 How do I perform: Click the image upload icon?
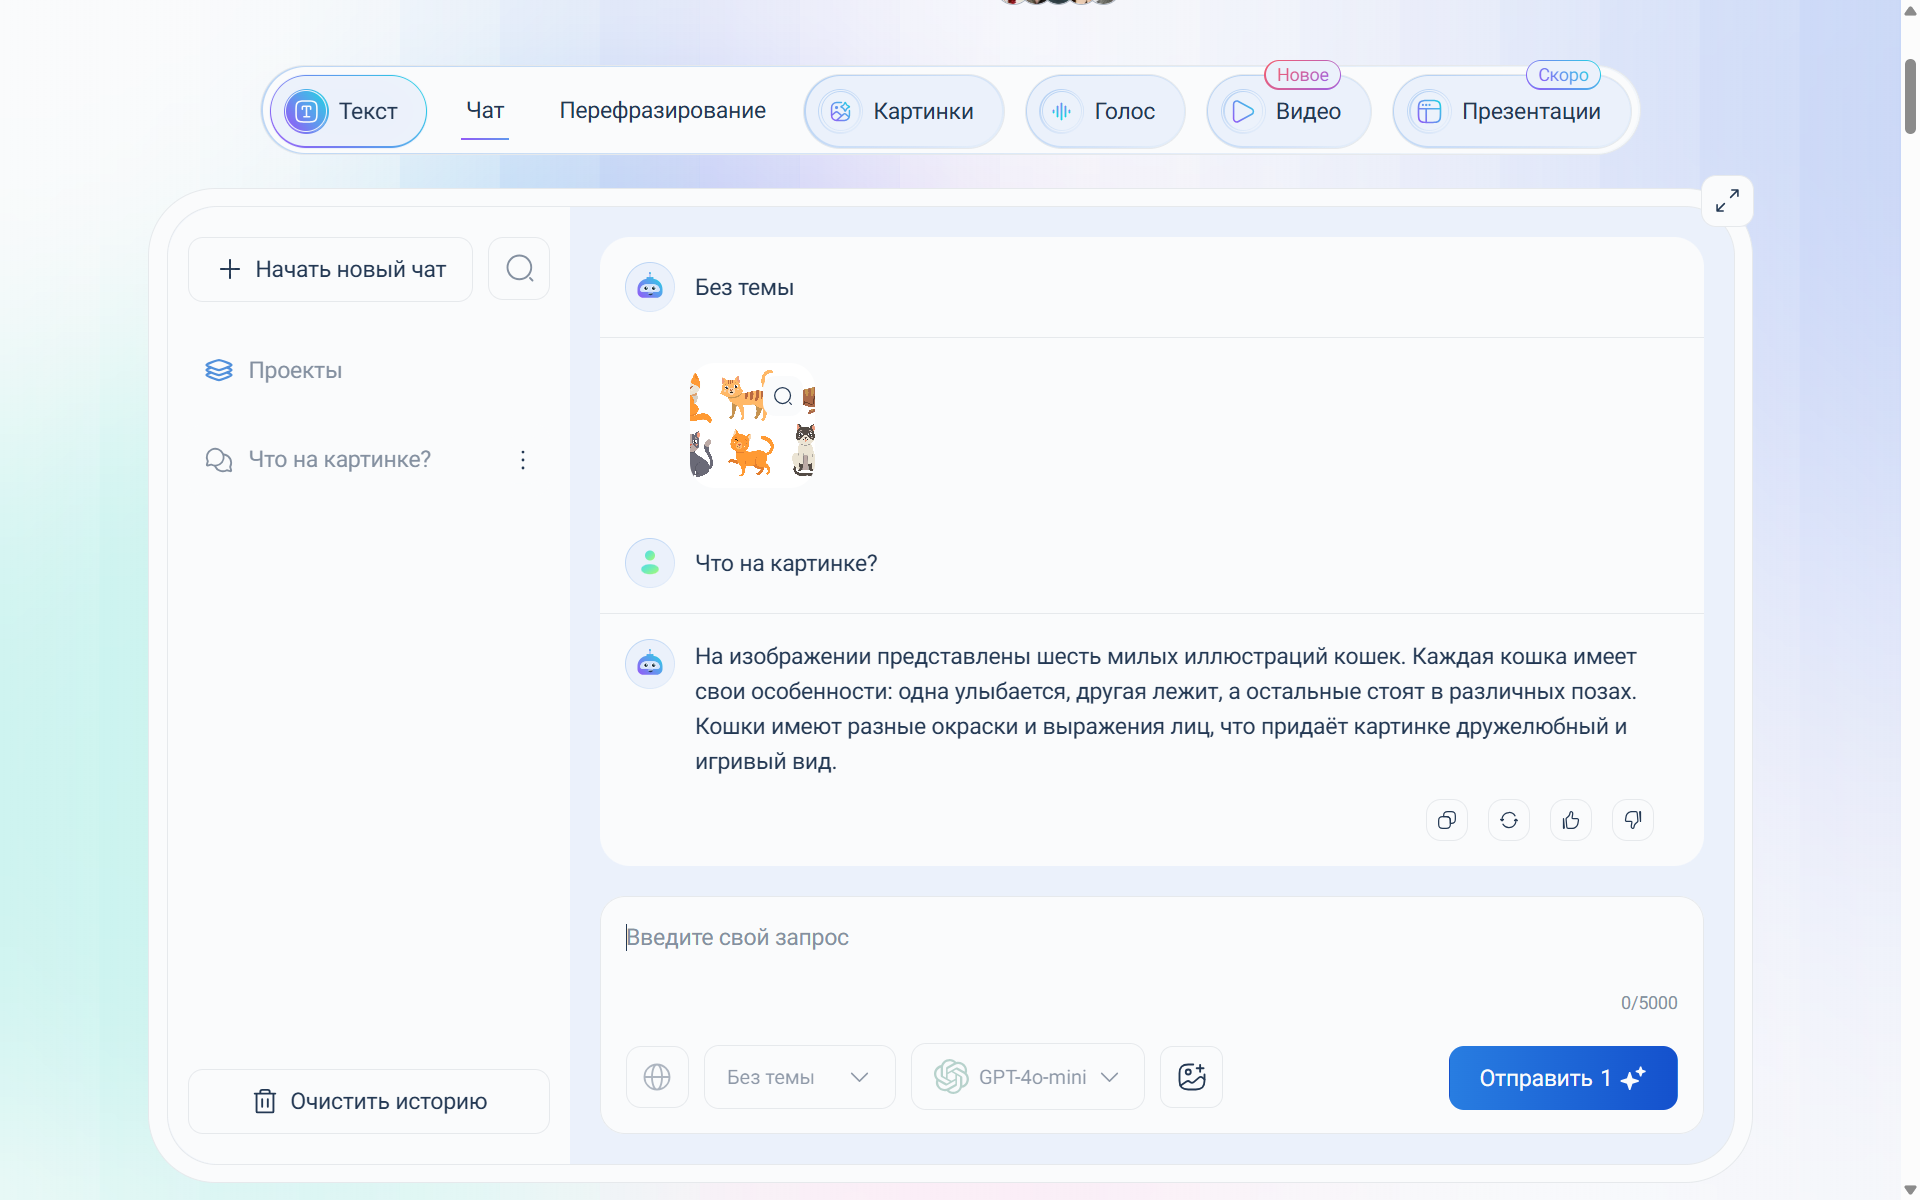tap(1191, 1077)
